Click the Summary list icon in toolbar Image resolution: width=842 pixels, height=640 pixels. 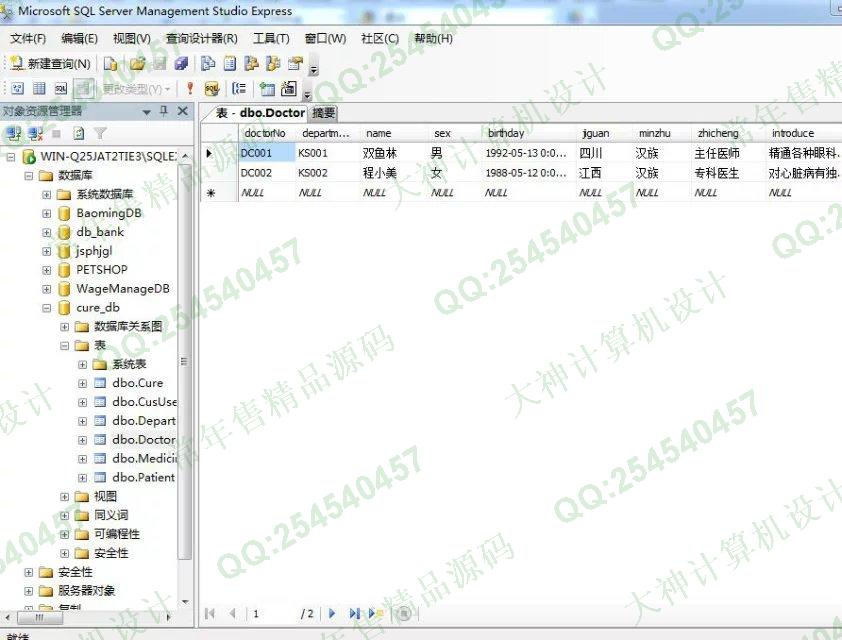coord(230,64)
